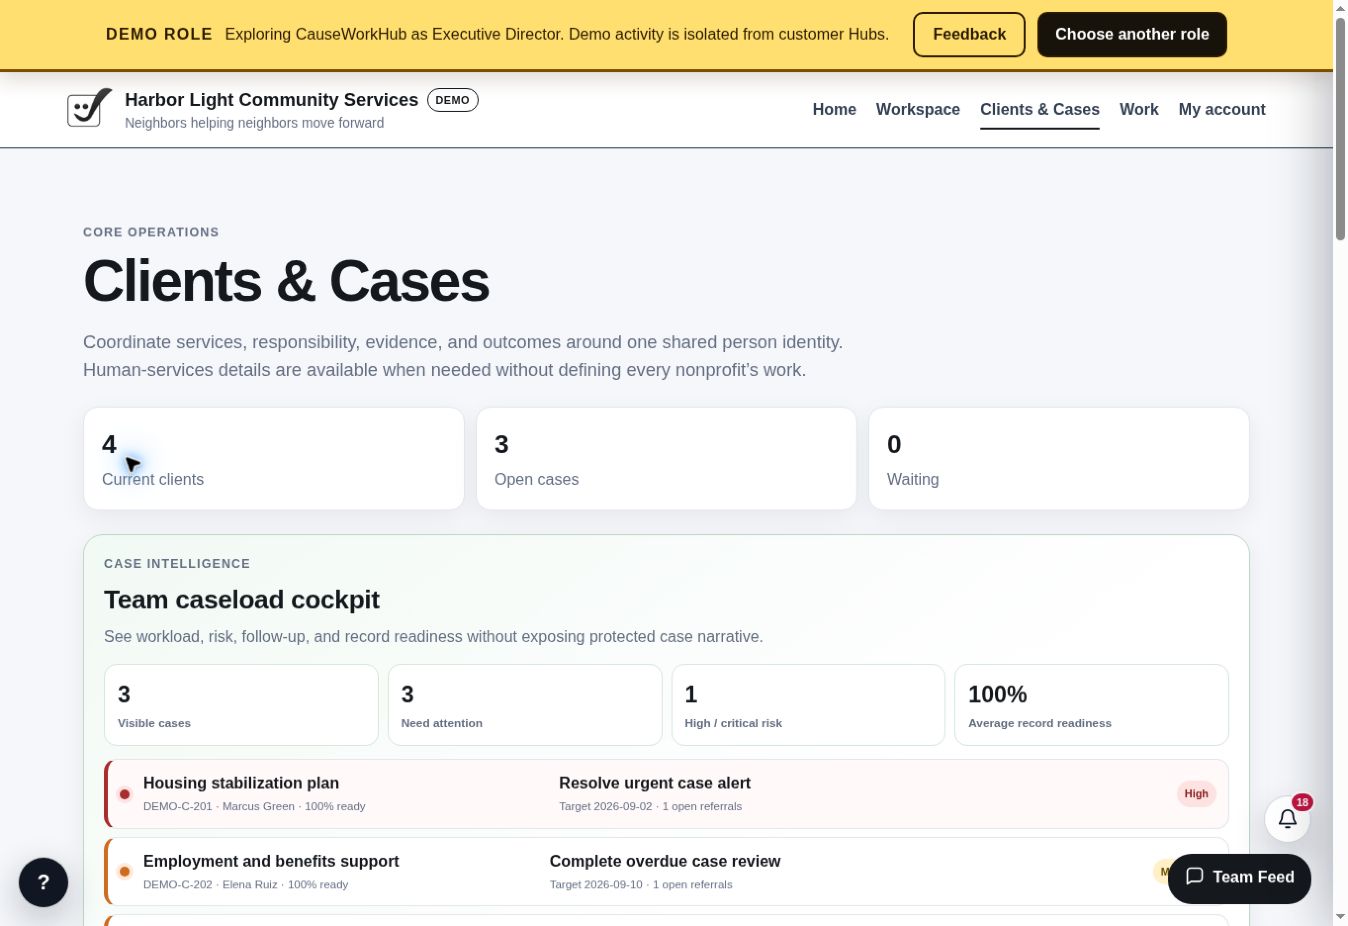This screenshot has height=926, width=1348.
Task: Click the Harbor Light smiley checkmark logo
Action: coord(89,109)
